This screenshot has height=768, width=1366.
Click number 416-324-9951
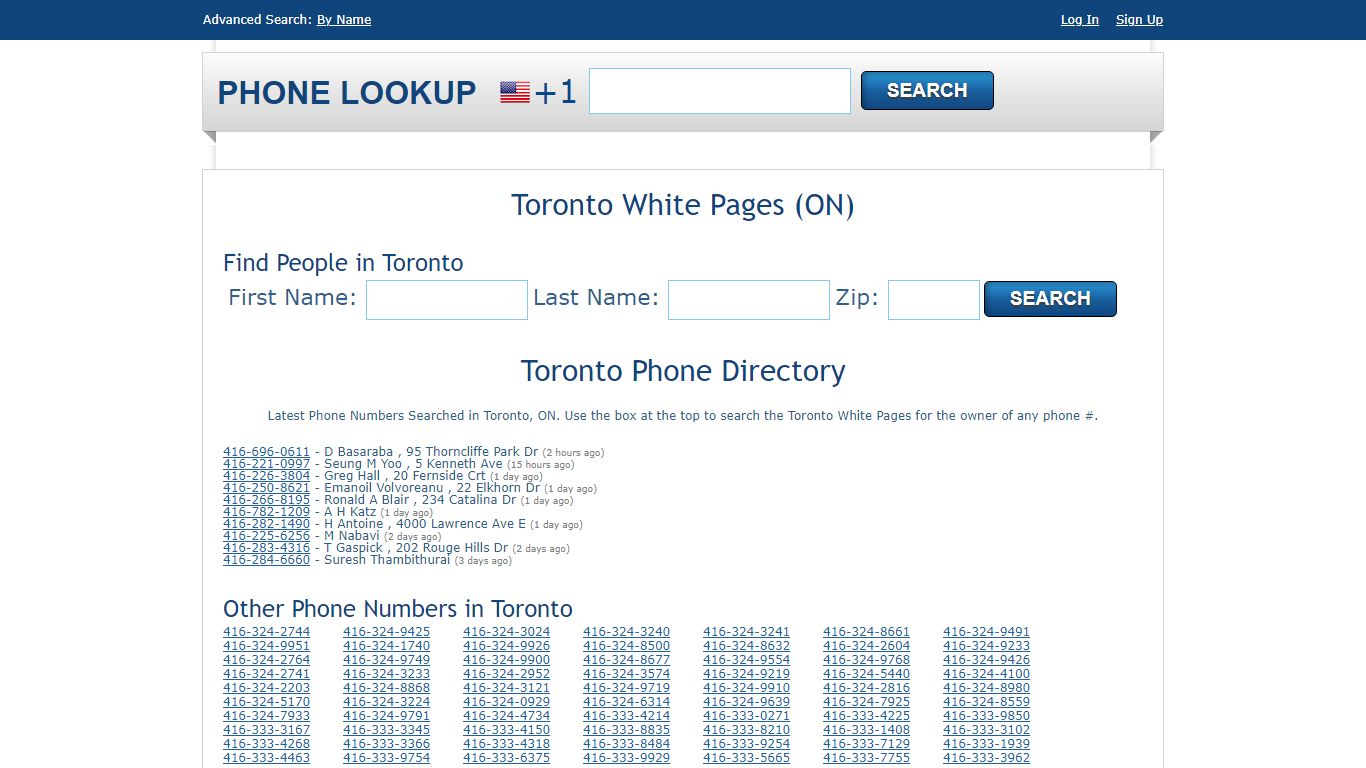point(267,646)
